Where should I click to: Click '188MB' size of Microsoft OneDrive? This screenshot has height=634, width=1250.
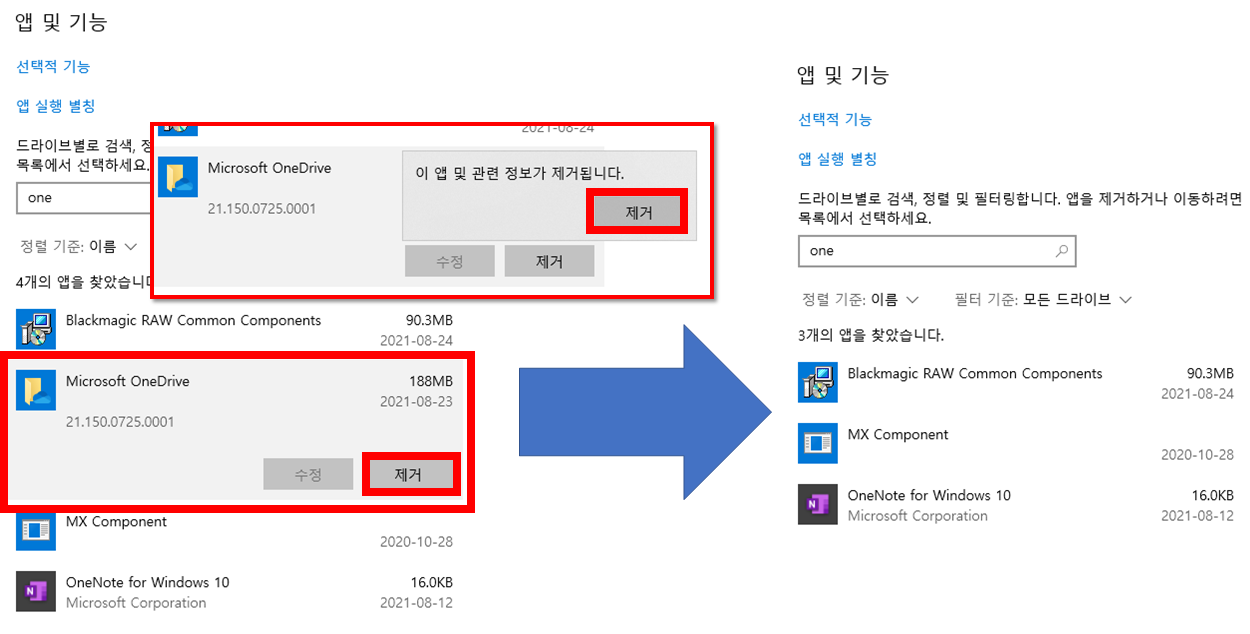coord(431,381)
